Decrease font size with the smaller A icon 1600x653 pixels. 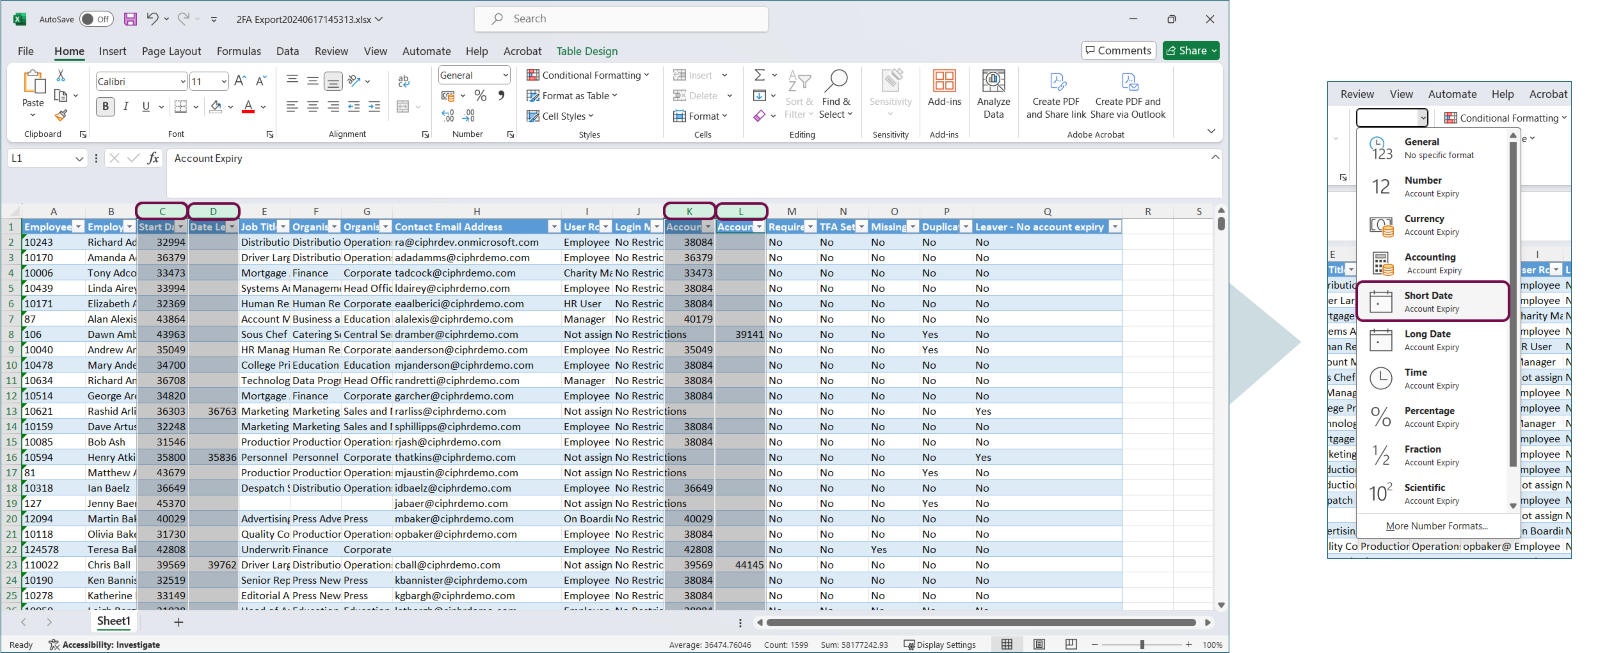click(x=261, y=81)
